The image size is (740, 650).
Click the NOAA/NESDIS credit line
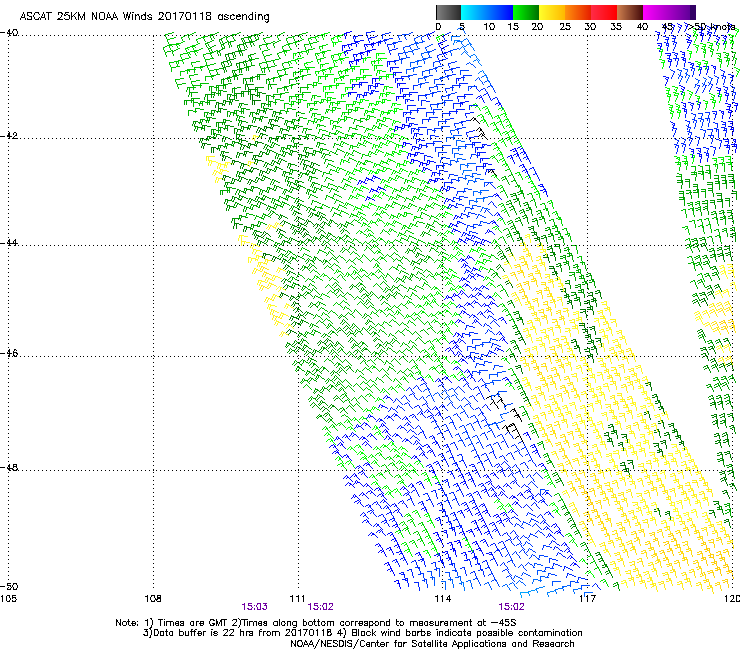click(432, 644)
